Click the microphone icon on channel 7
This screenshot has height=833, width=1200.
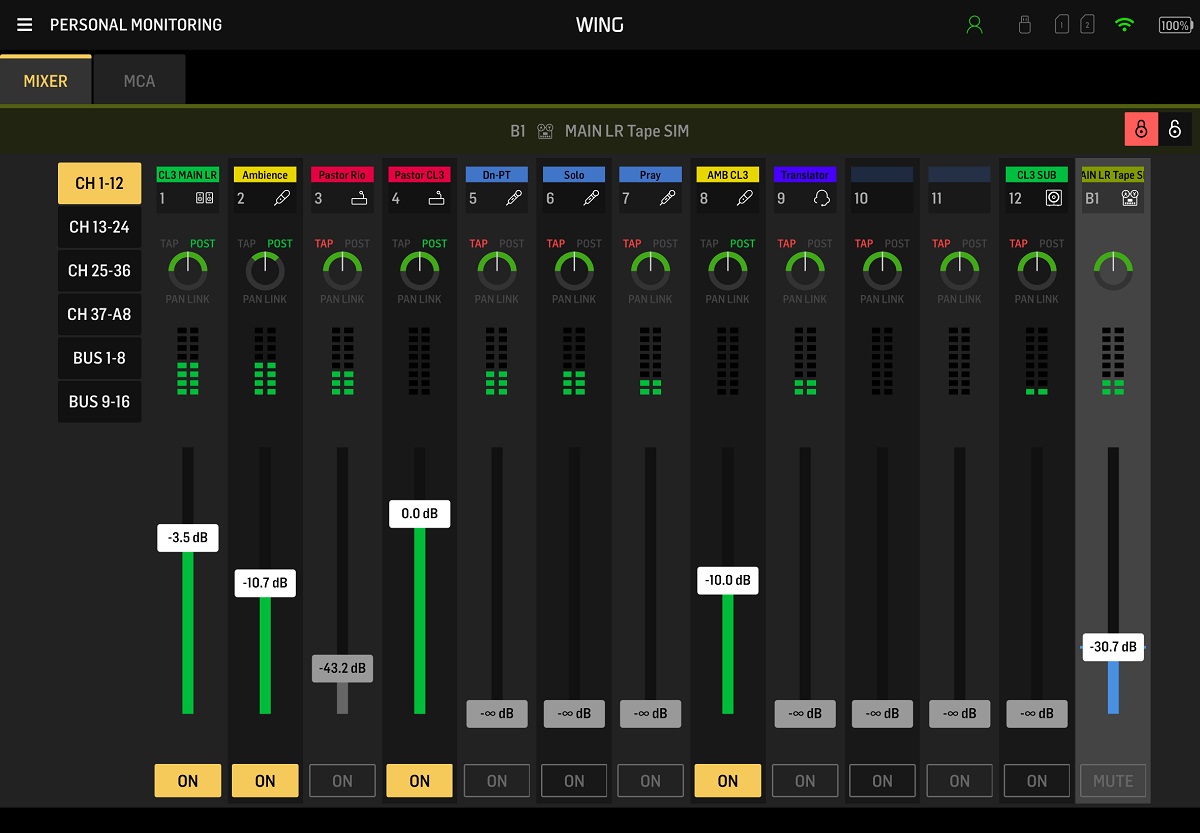click(667, 198)
